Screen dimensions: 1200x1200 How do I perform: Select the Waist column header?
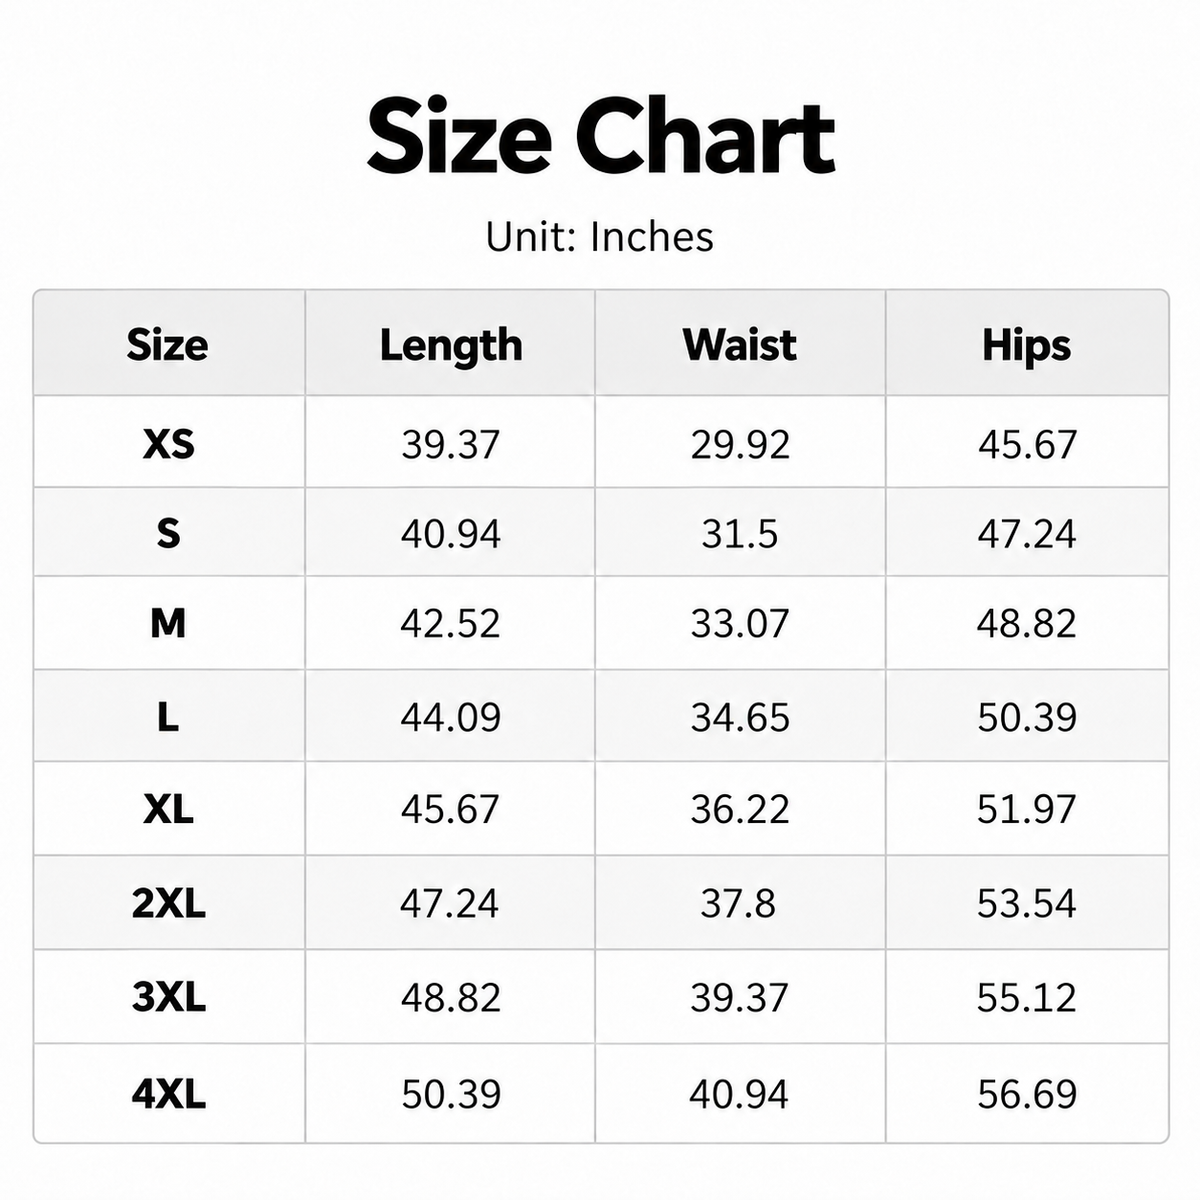pos(740,345)
